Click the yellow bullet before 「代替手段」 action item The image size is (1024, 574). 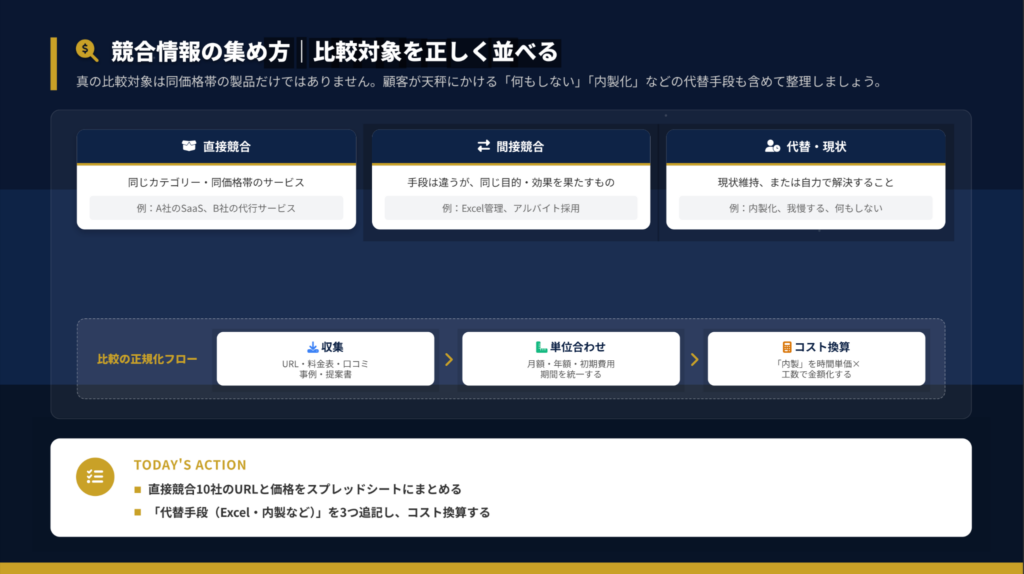[138, 513]
